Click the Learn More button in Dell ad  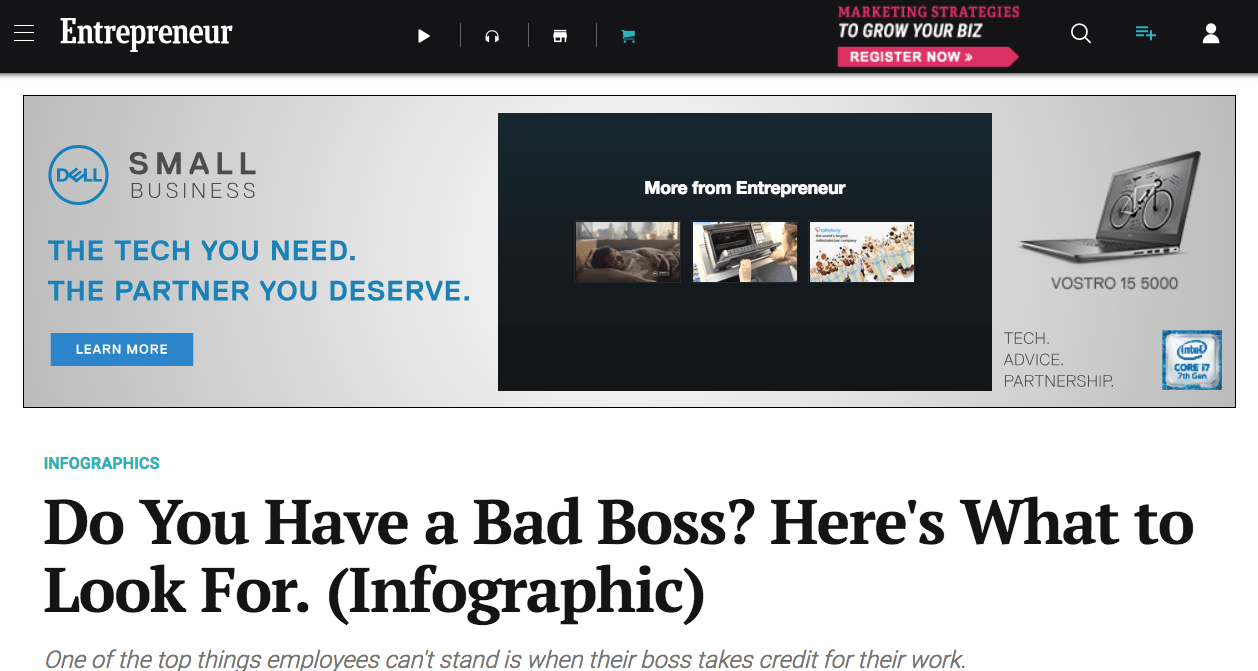[x=122, y=349]
